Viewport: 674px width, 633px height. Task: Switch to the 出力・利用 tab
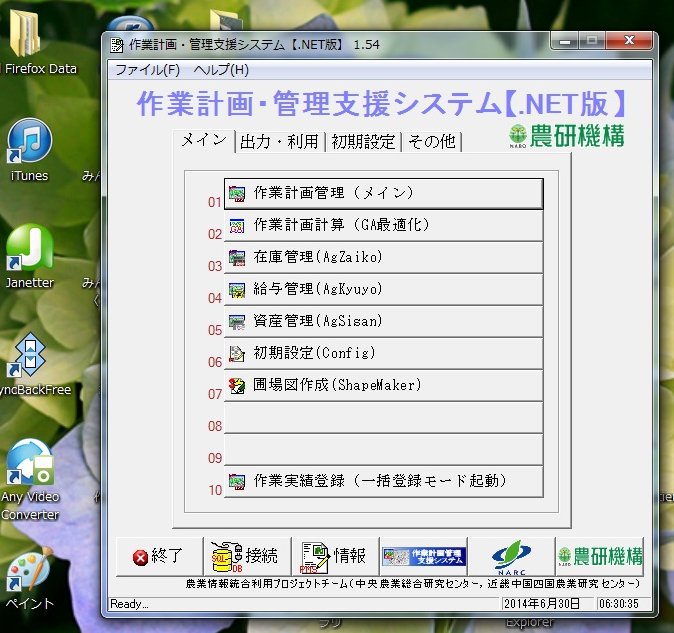click(x=279, y=142)
